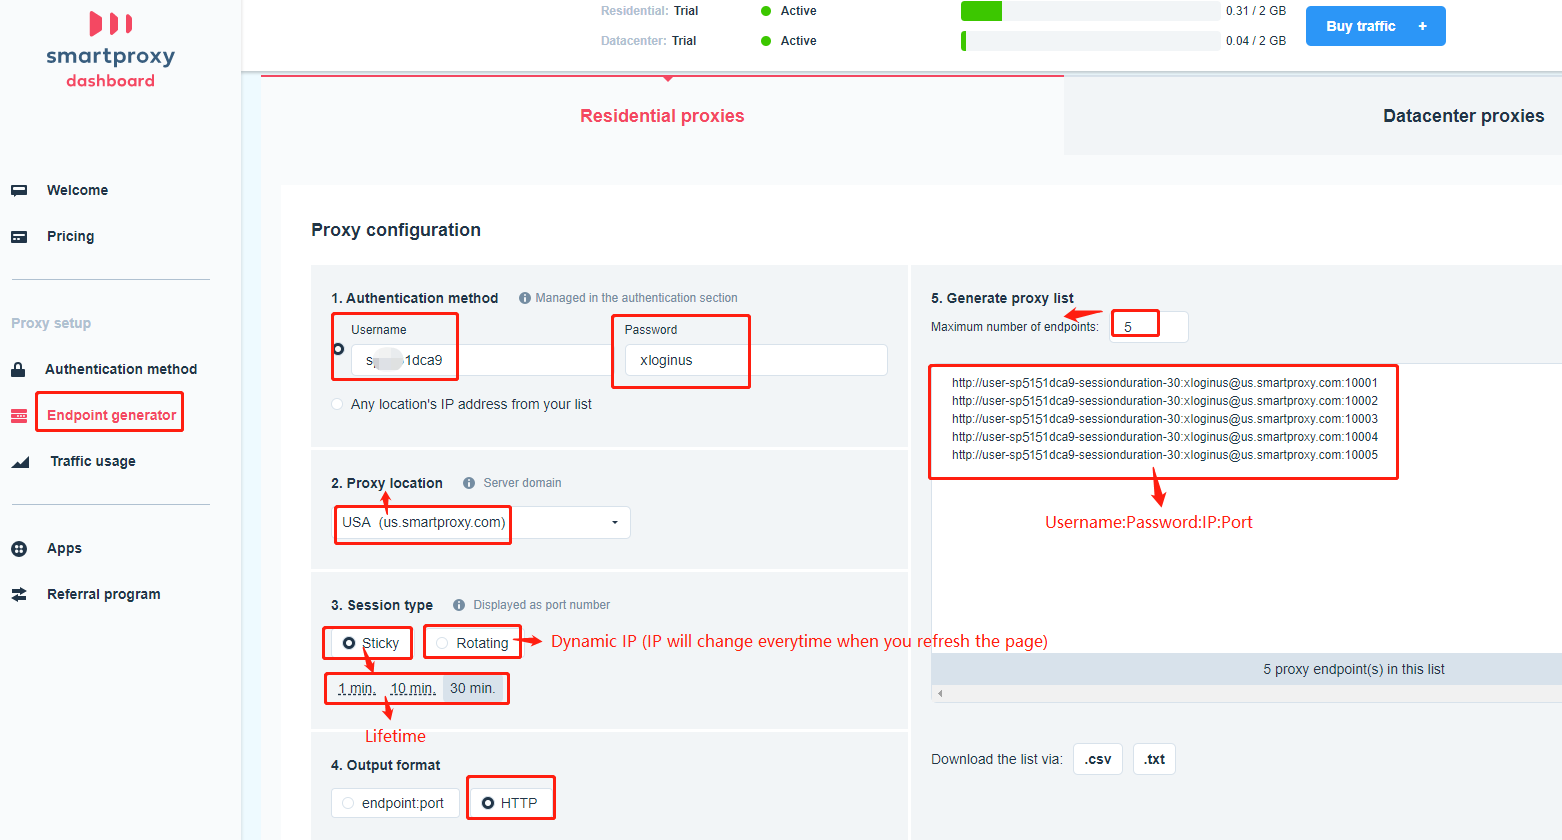The image size is (1562, 840).
Task: Click the Username input field
Action: (480, 360)
